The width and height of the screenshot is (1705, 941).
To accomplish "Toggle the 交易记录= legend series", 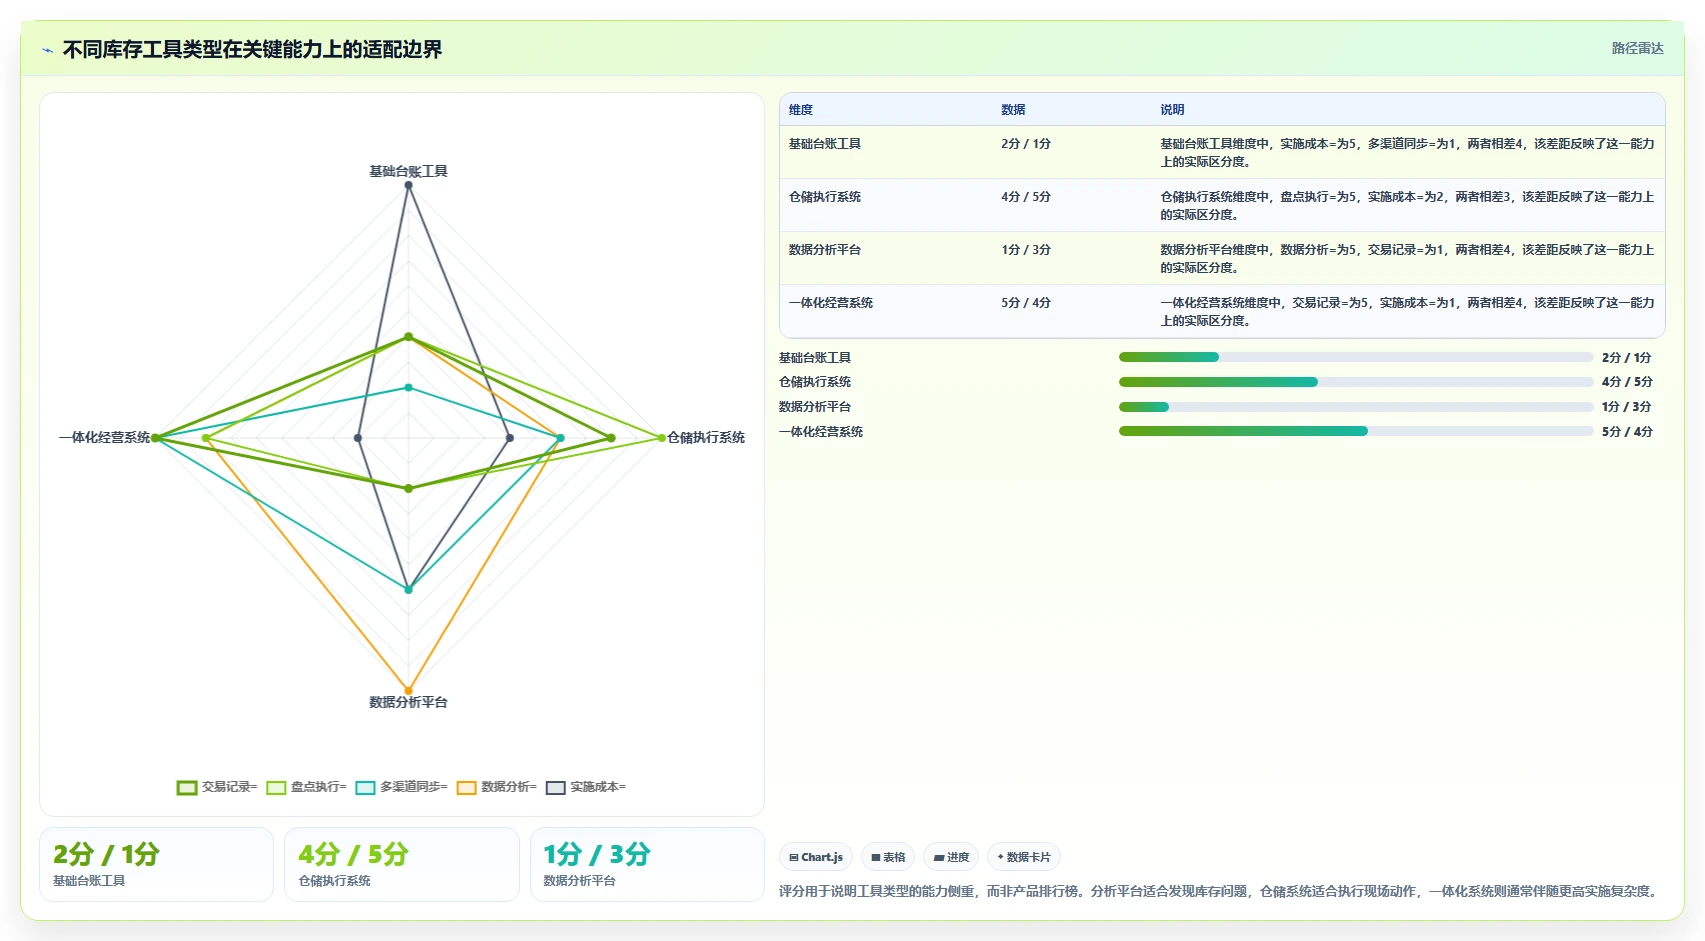I will click(217, 787).
